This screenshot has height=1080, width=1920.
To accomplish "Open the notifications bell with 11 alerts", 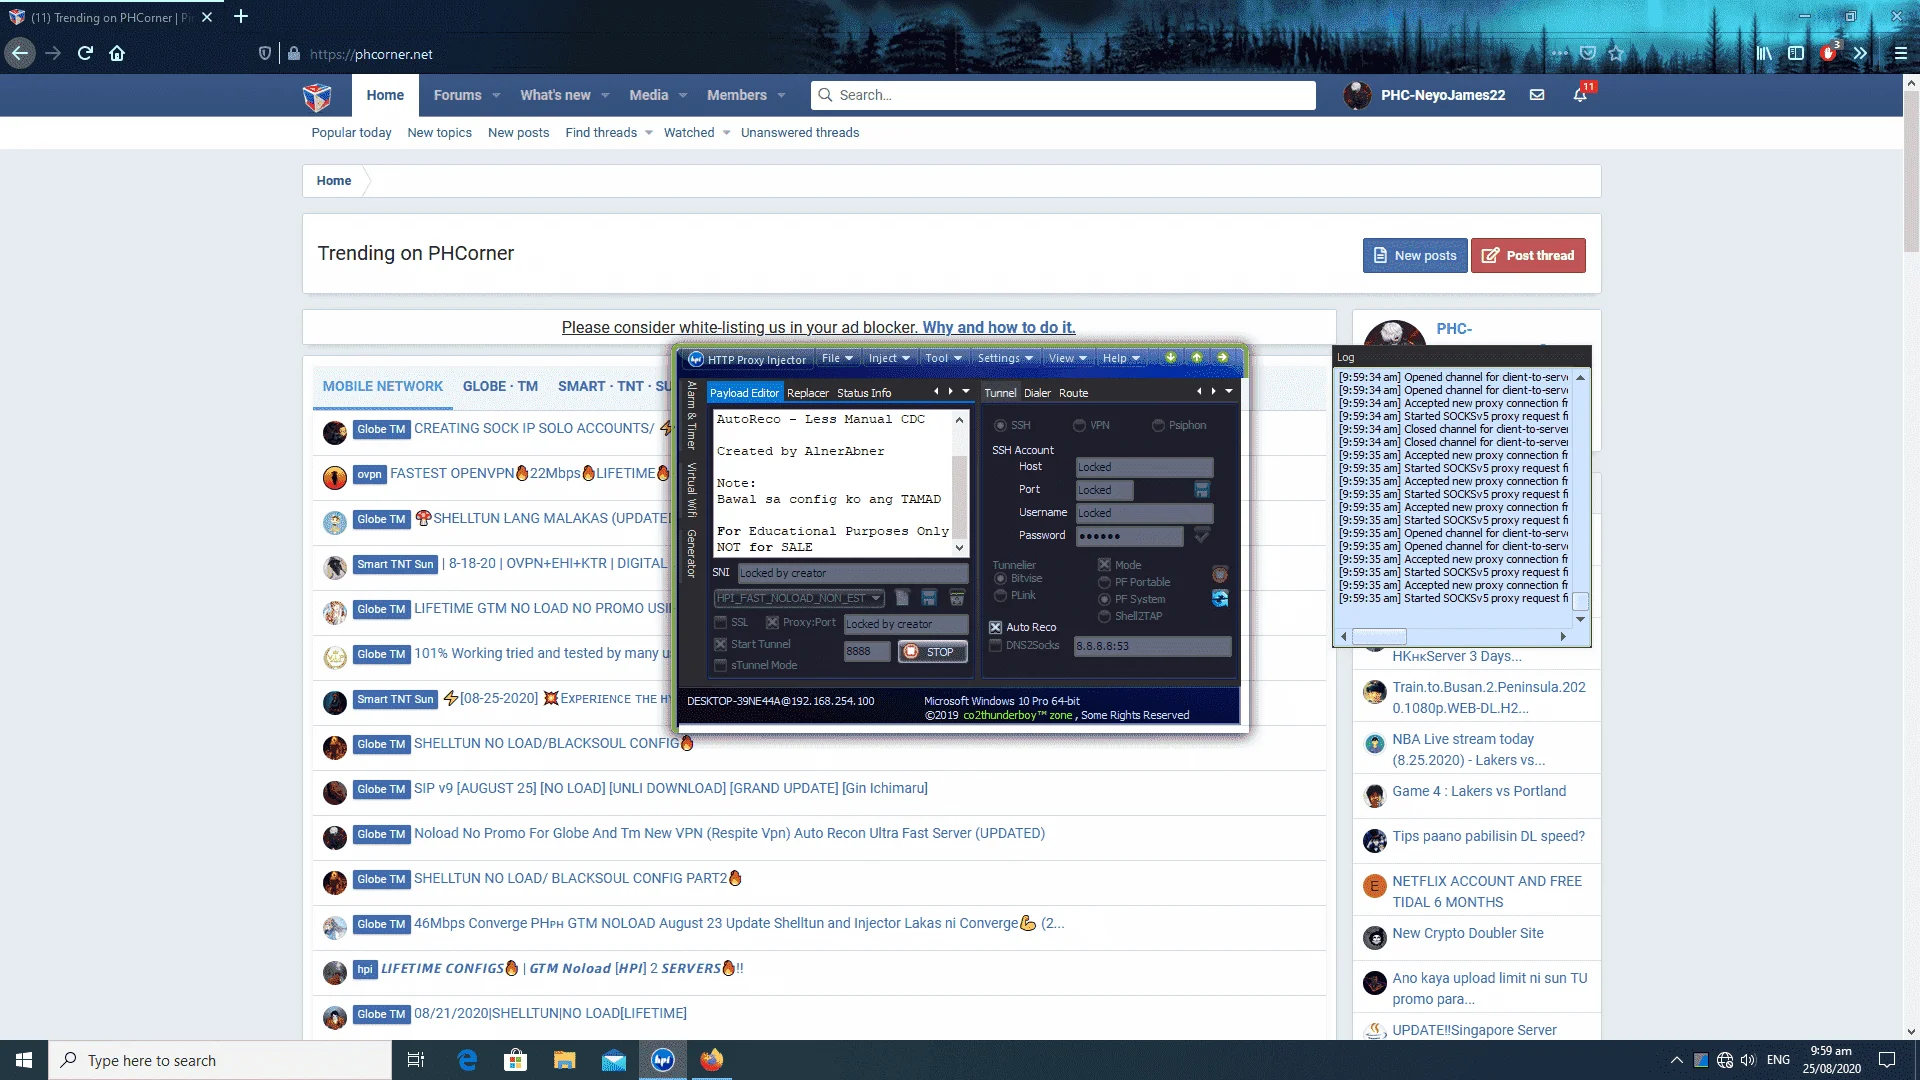I will [1580, 95].
